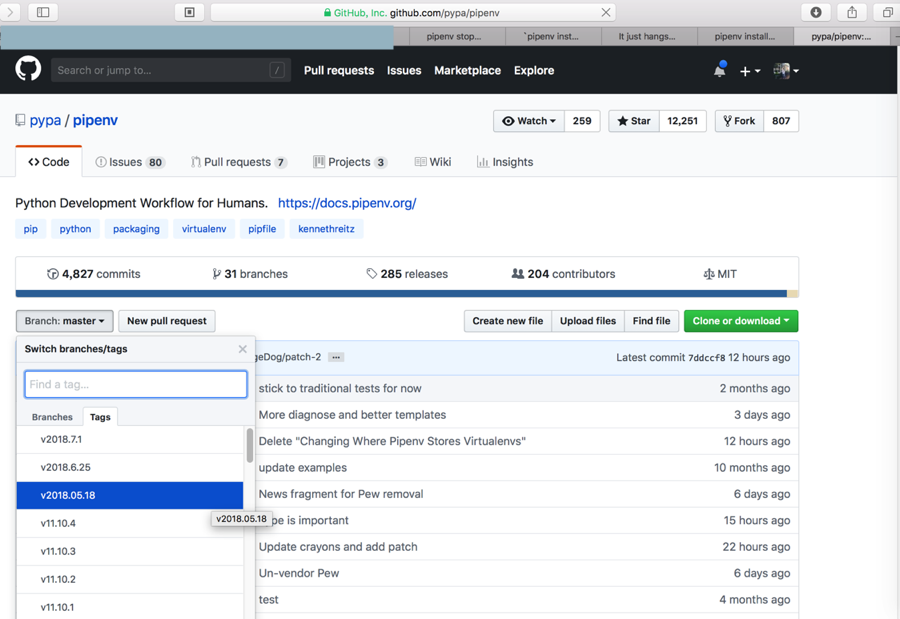Focus the GitHub search field
Viewport: 900px width, 619px height.
click(x=171, y=70)
